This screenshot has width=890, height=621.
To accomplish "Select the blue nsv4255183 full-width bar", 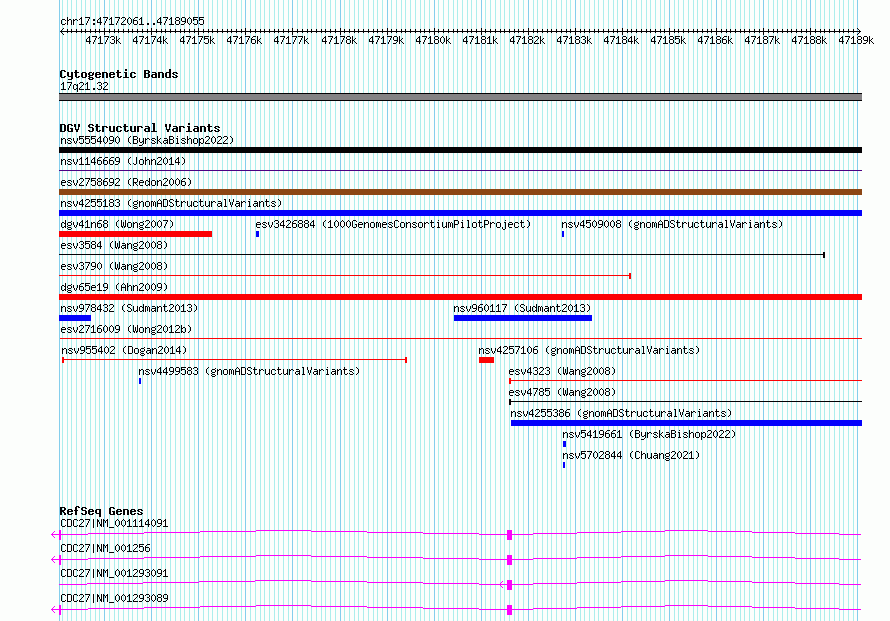I will (x=460, y=213).
